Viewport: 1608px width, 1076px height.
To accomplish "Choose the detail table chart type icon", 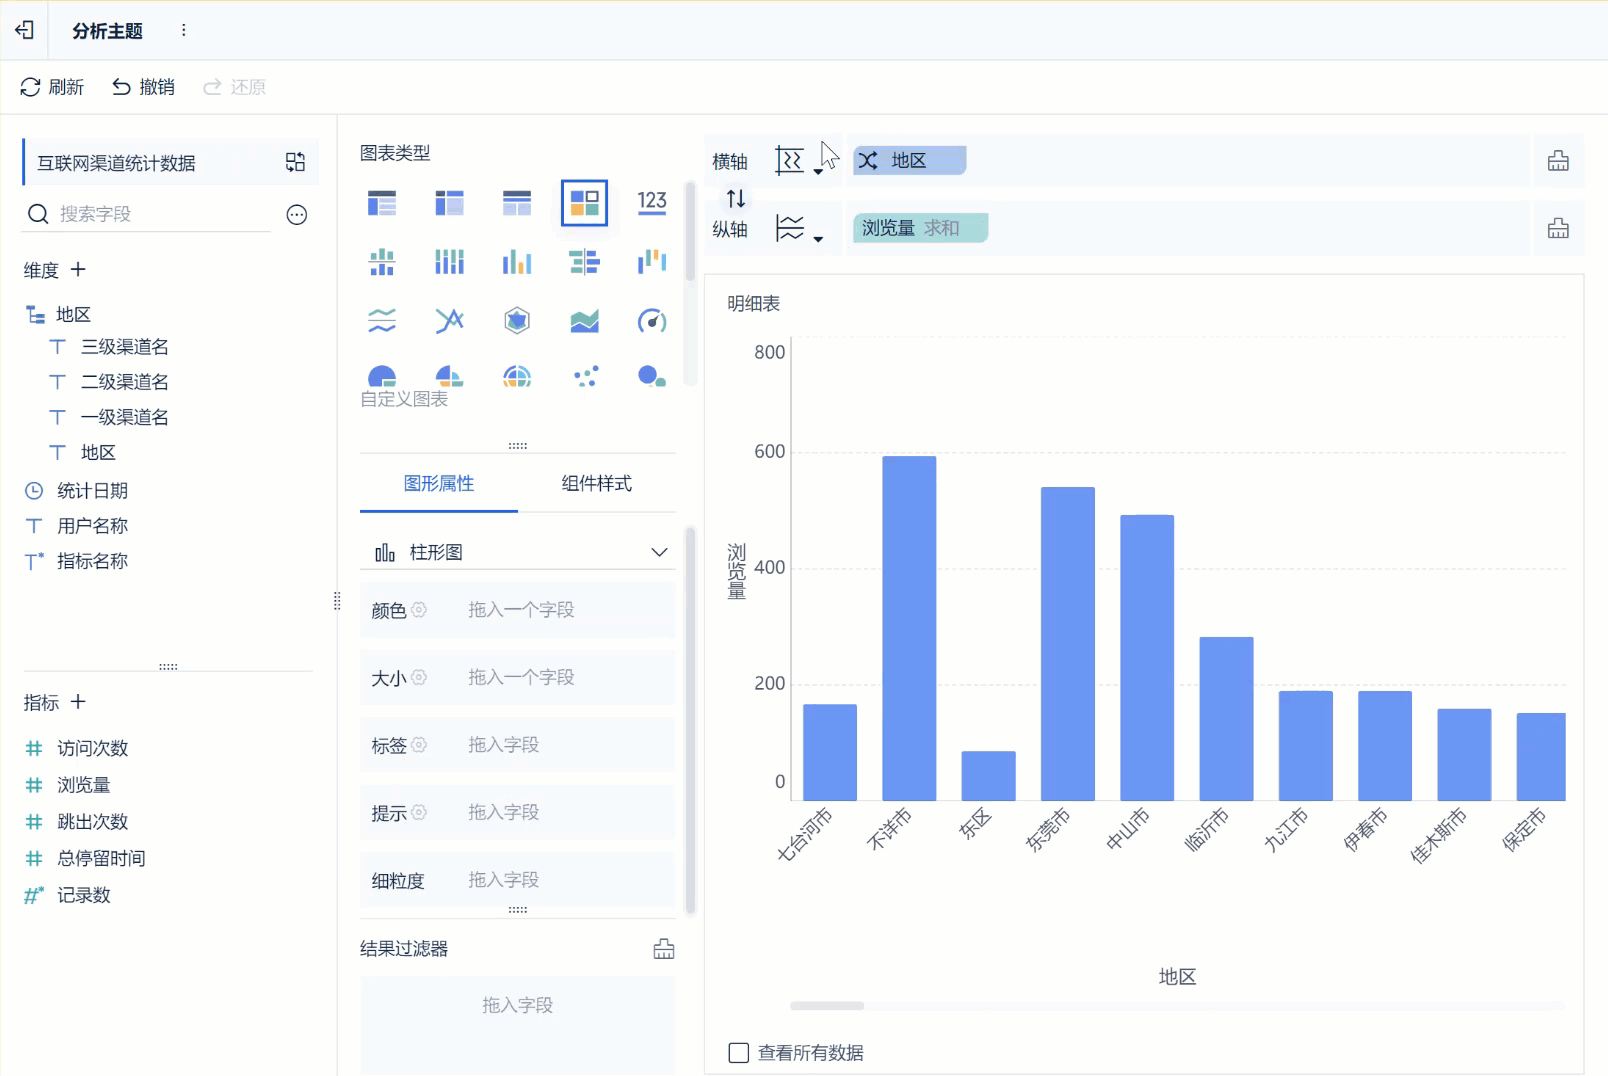I will point(517,203).
